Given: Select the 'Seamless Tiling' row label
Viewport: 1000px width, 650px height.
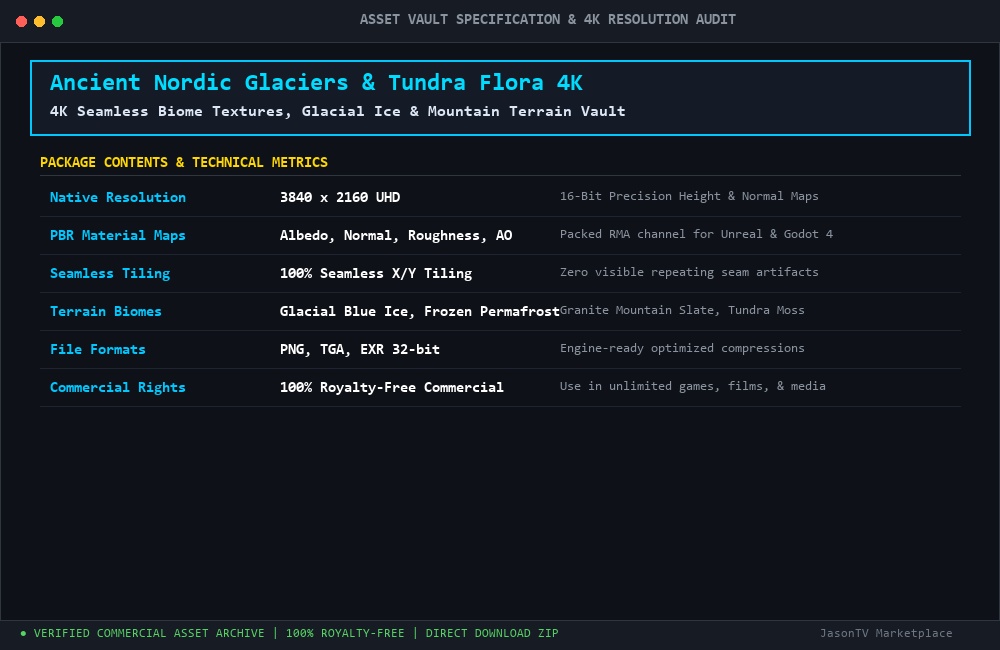Looking at the screenshot, I should pyautogui.click(x=110, y=273).
